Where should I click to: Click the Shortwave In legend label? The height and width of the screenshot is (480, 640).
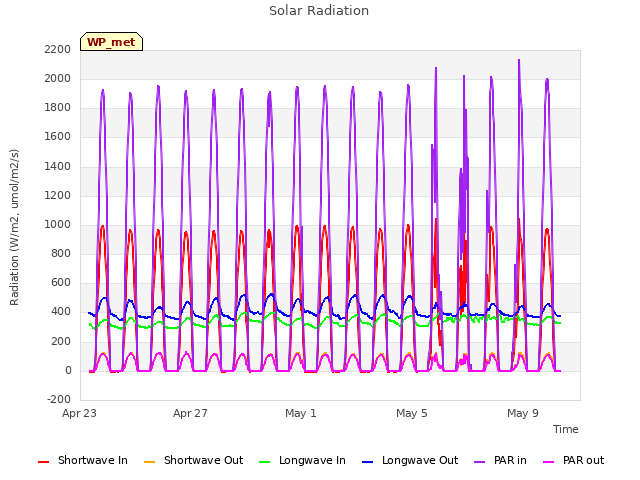click(93, 460)
